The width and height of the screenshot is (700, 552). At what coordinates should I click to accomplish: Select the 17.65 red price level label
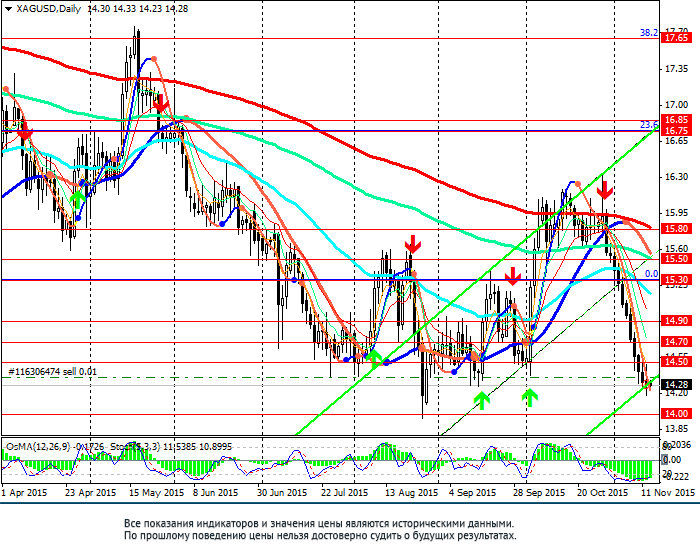point(677,38)
